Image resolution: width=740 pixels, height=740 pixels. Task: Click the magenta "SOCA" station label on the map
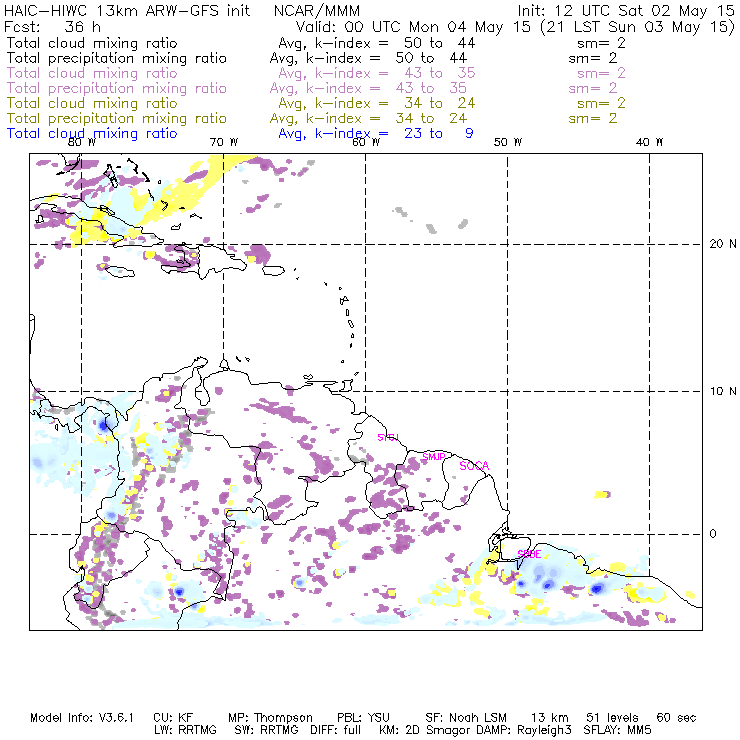474,466
